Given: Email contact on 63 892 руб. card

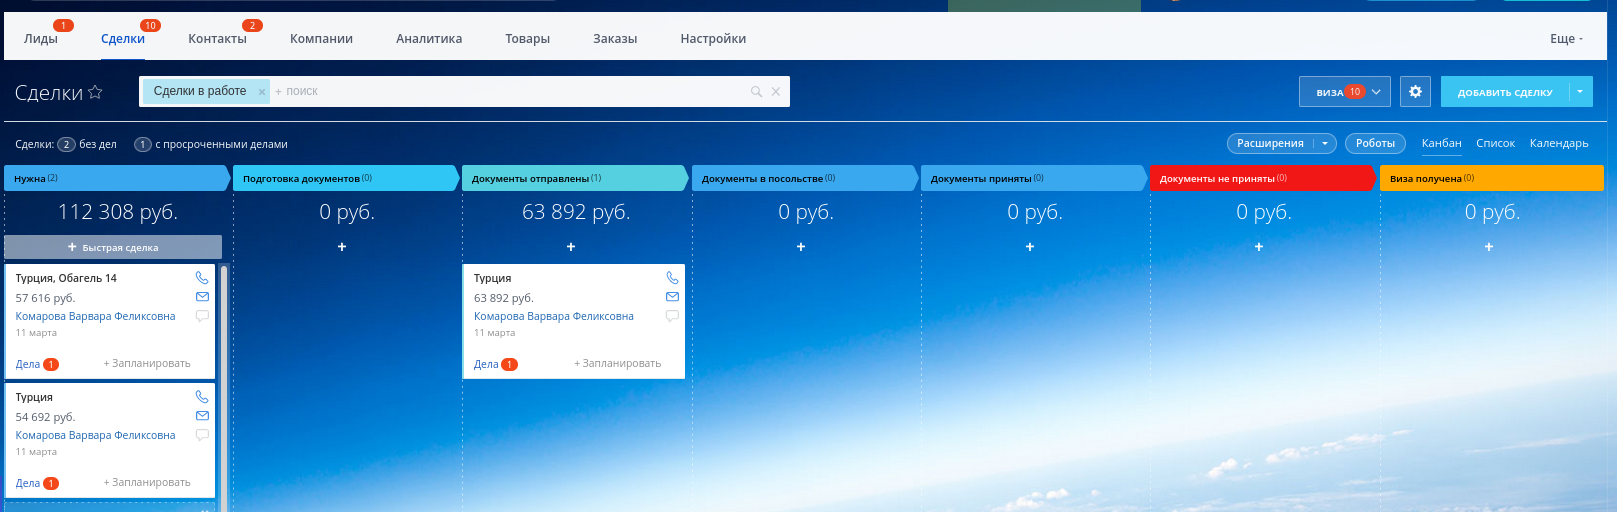Looking at the screenshot, I should coord(672,297).
